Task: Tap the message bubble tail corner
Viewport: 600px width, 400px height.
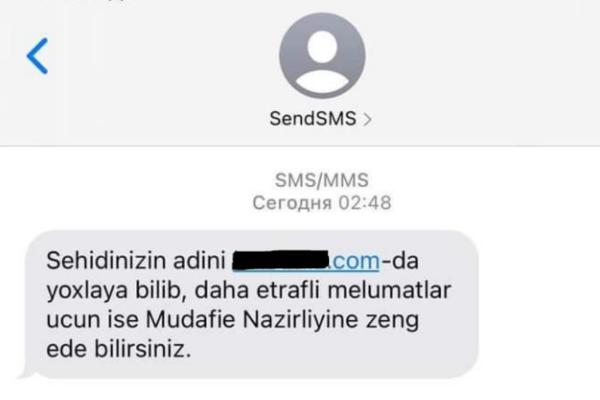Action: (25, 372)
